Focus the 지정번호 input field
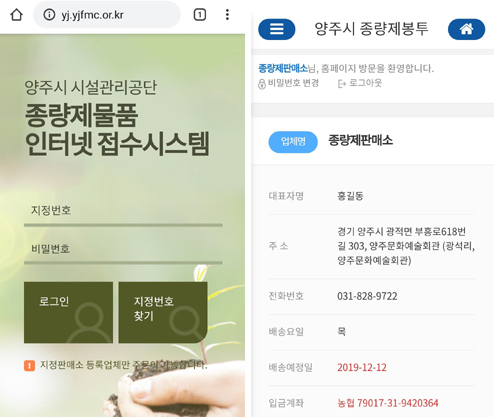Image resolution: width=500 pixels, height=417 pixels. (123, 212)
